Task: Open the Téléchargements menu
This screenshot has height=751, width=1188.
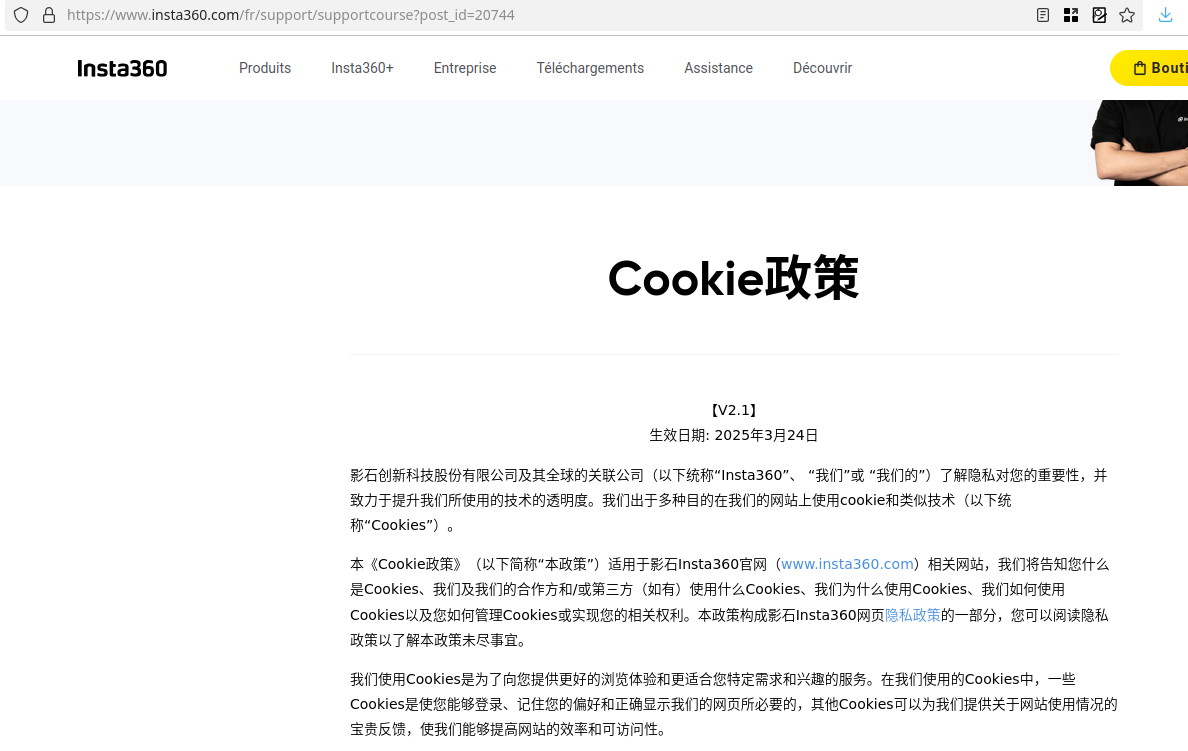Action: click(589, 68)
